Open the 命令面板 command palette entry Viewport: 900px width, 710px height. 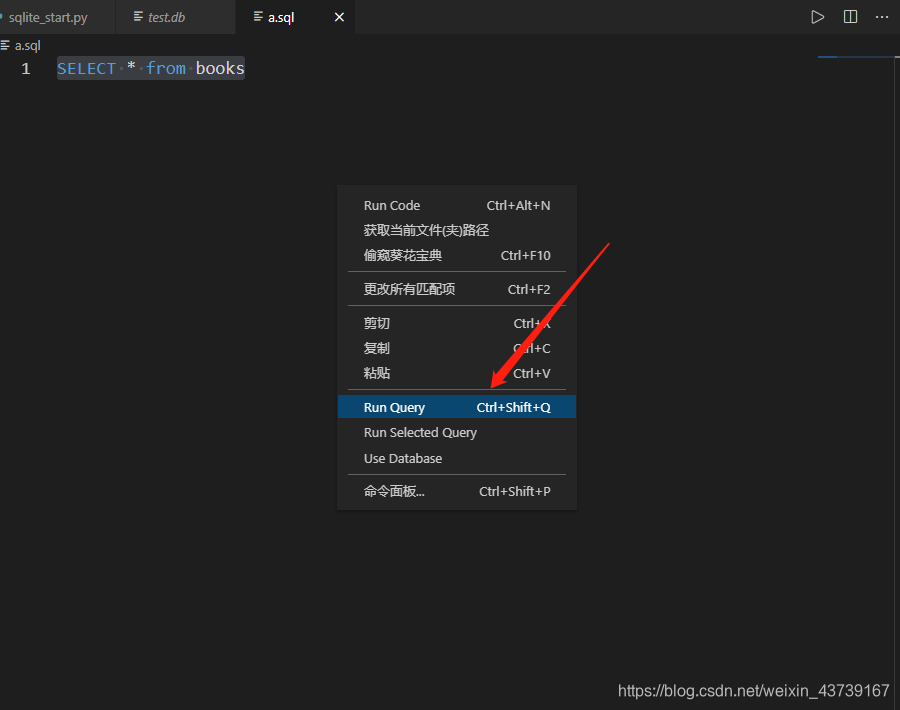394,491
